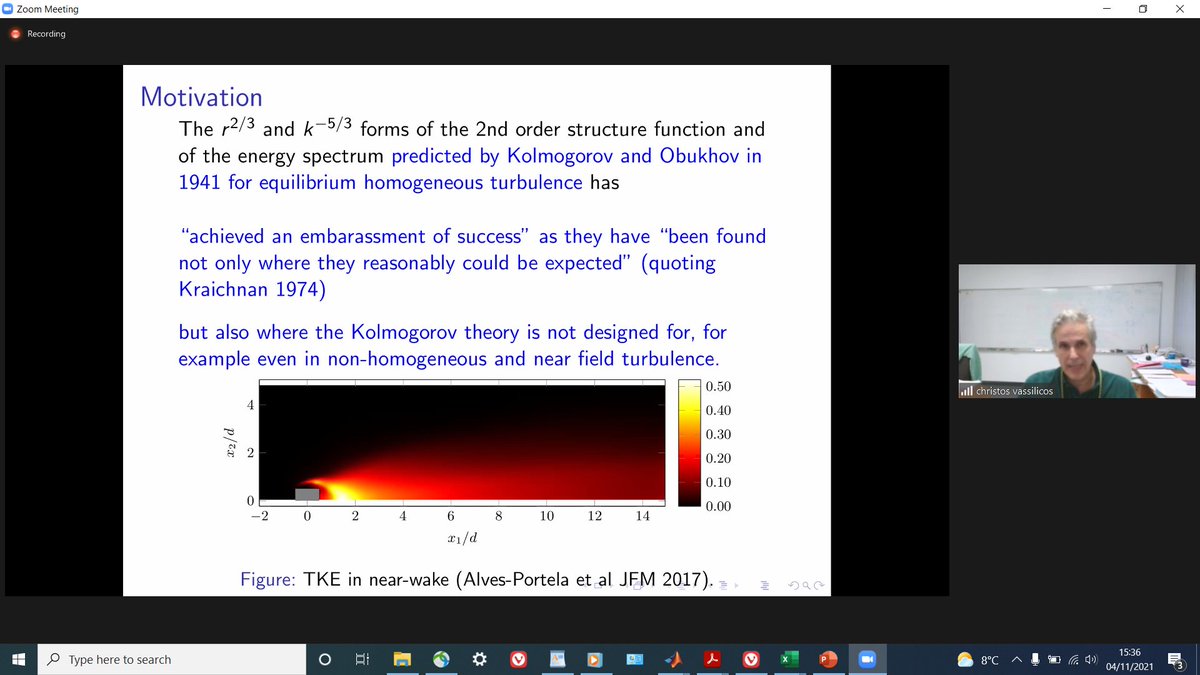Switch to Excel on the taskbar
The image size is (1200, 675).
[789, 659]
